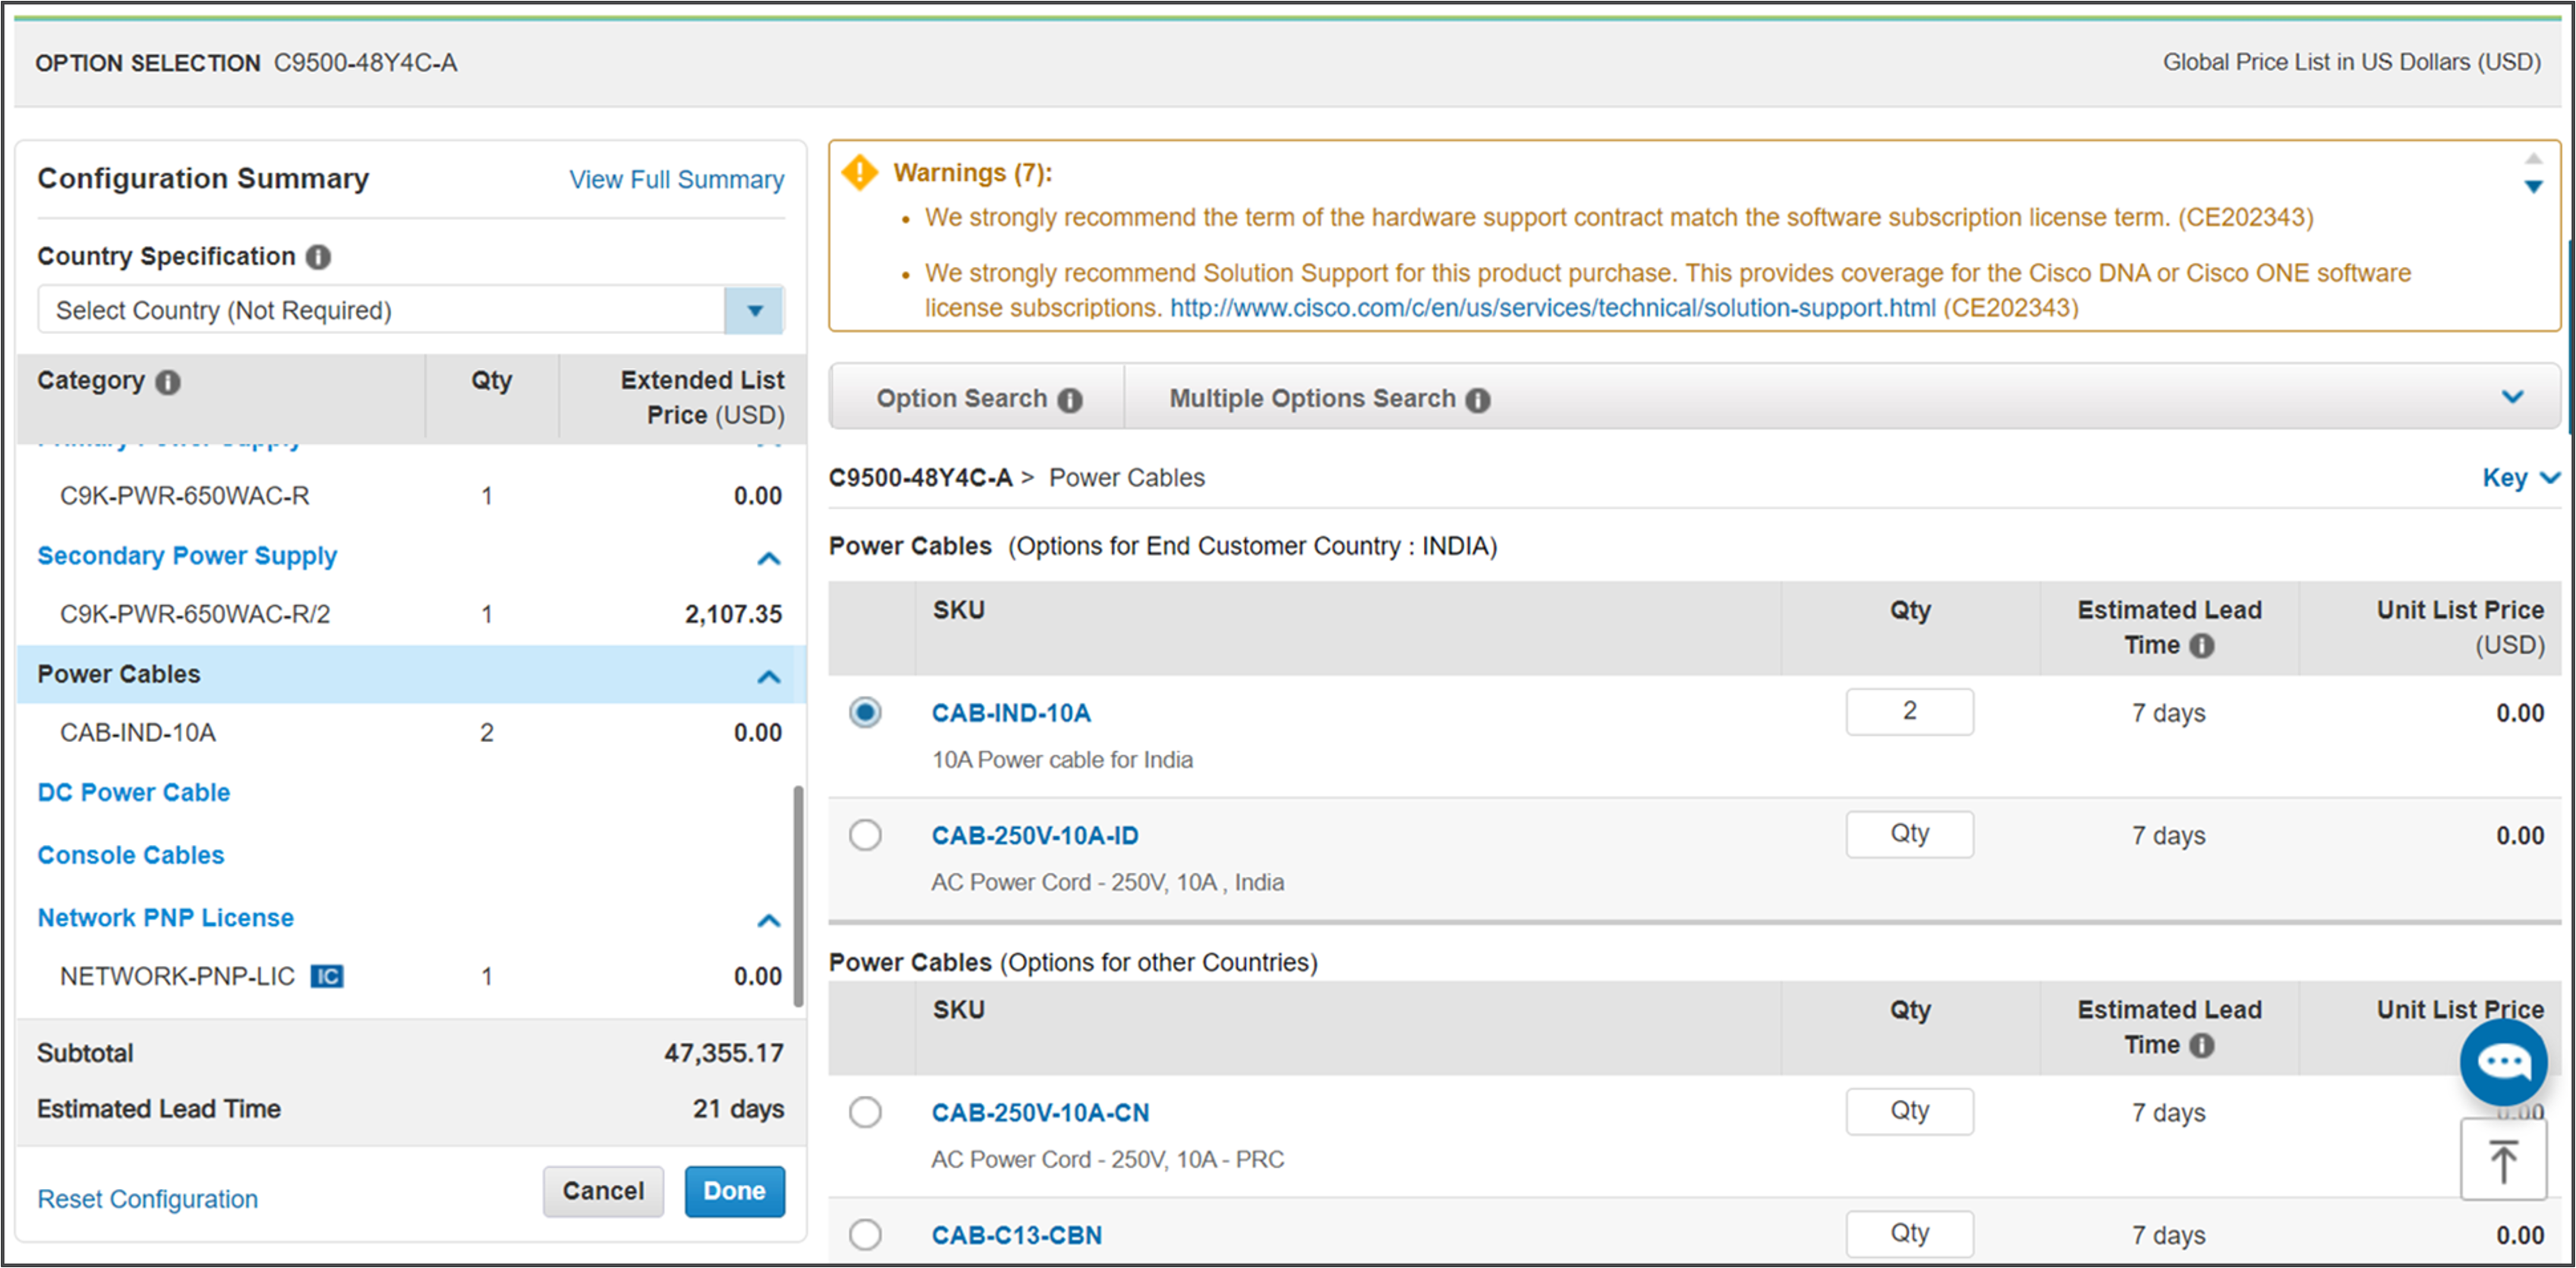Screen dimensions: 2576x1268
Task: Click Multiple Options Search info icon
Action: click(1478, 400)
